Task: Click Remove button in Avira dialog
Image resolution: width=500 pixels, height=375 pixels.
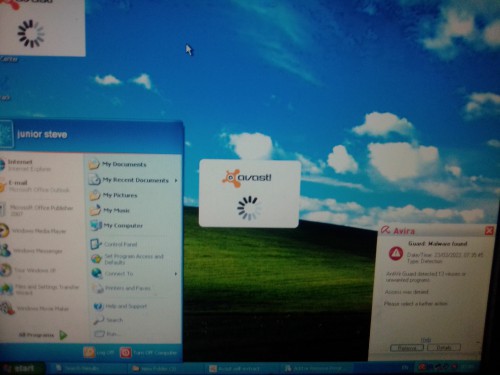Action: click(407, 348)
